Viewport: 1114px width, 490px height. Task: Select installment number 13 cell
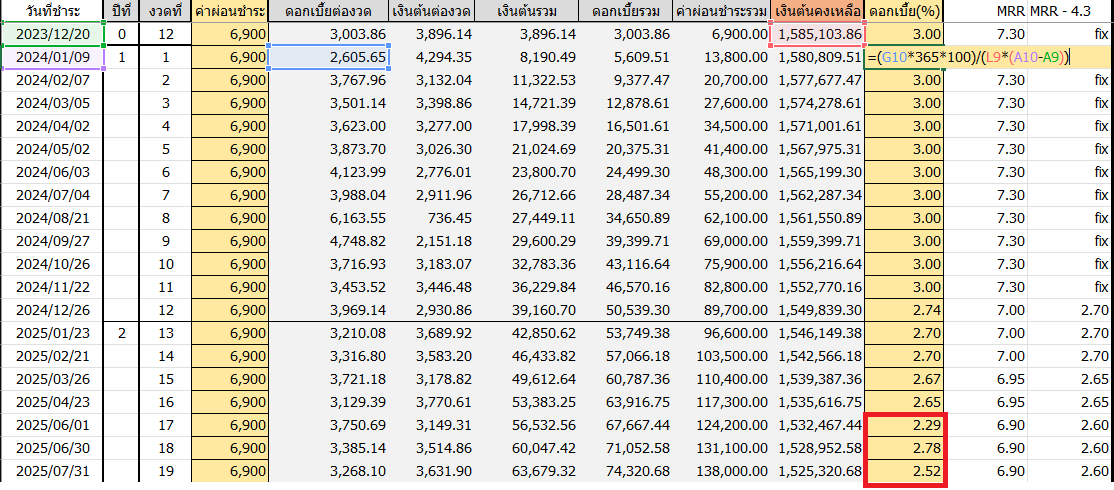pyautogui.click(x=165, y=333)
